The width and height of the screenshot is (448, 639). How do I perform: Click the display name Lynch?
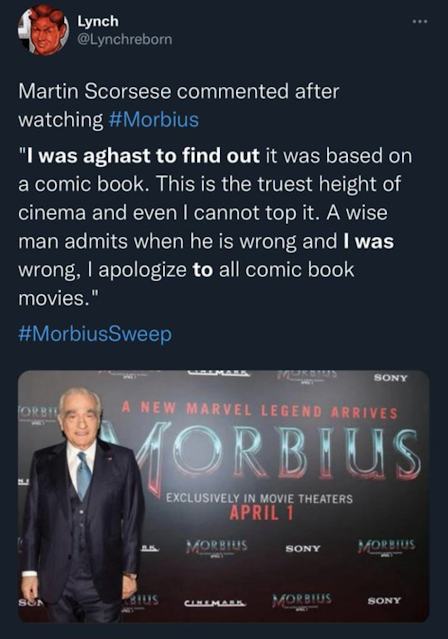[x=98, y=21]
